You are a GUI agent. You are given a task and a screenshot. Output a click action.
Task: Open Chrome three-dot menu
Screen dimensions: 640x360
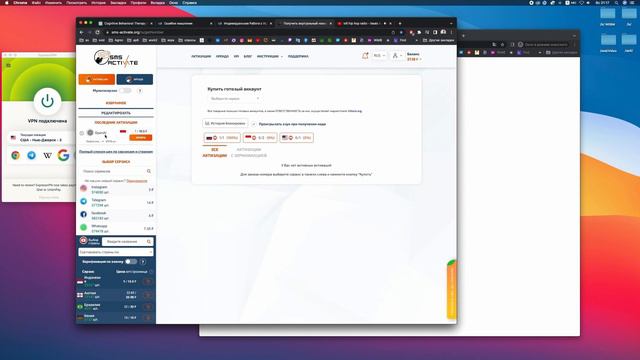coord(451,32)
